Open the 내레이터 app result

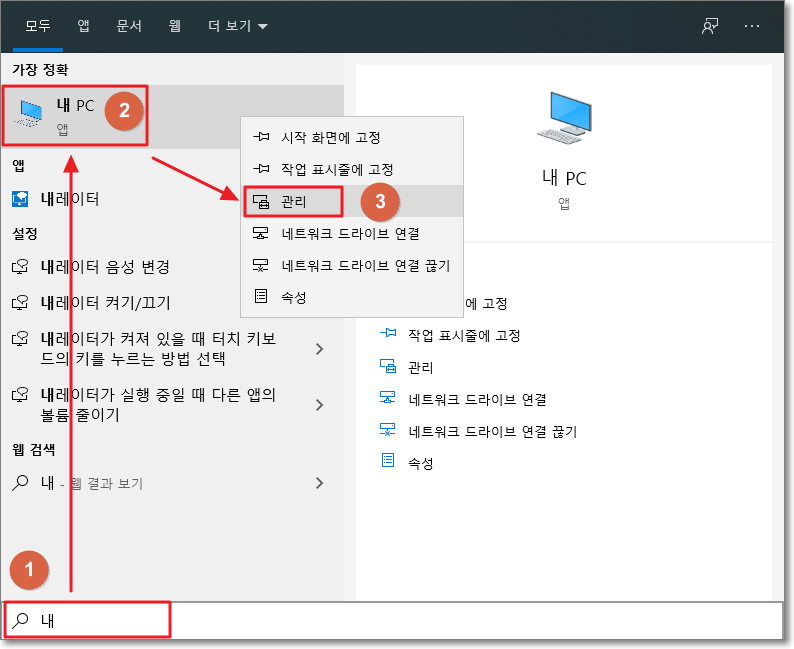(172, 199)
